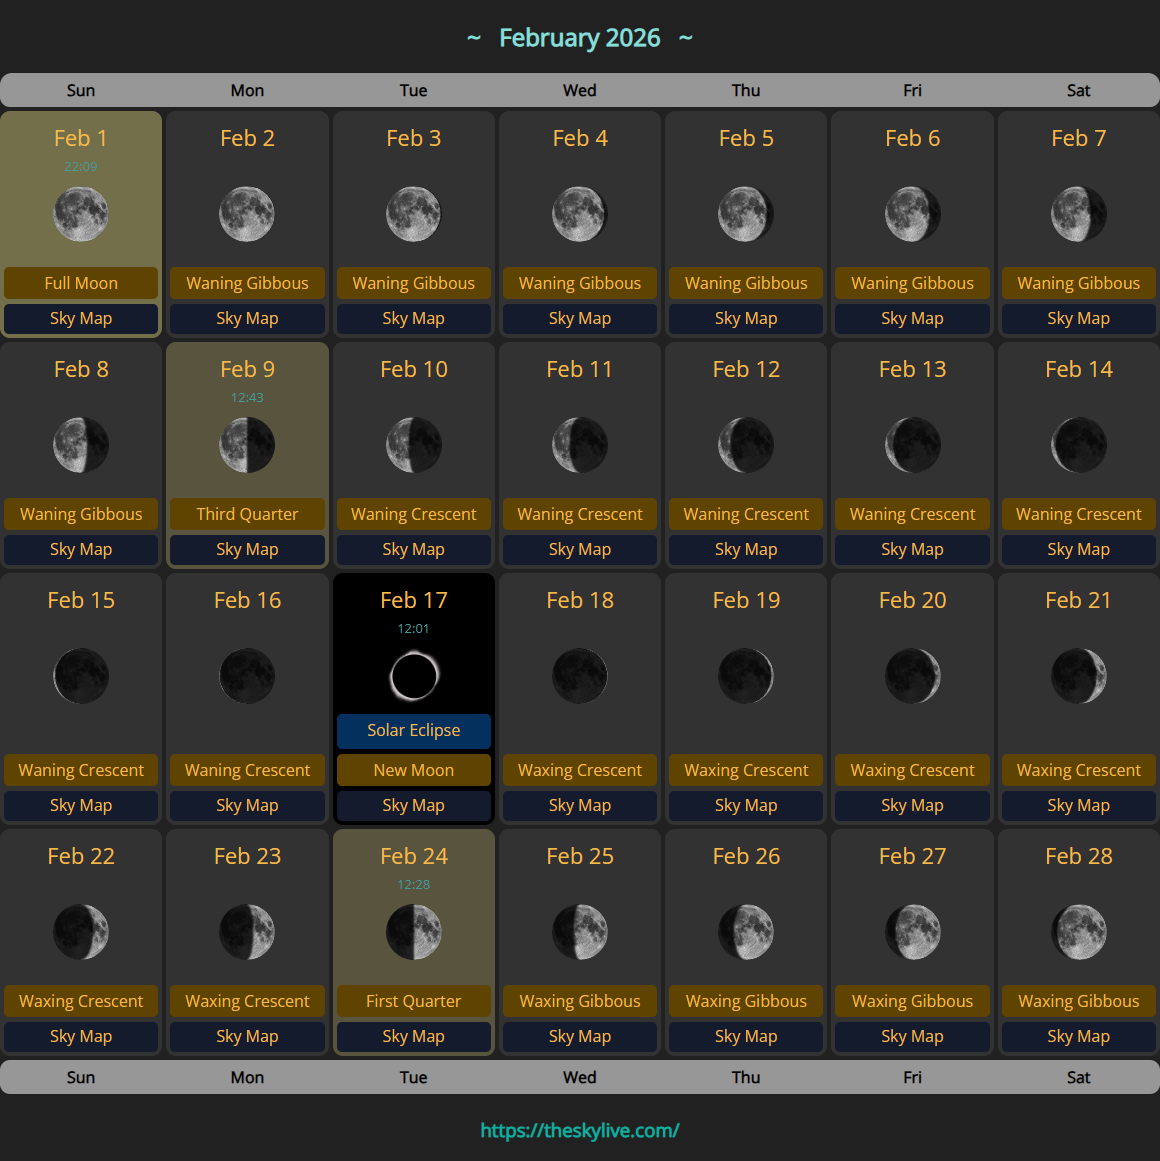1160x1161 pixels.
Task: Open the Solar Eclipse label on Feb 17
Action: (413, 730)
